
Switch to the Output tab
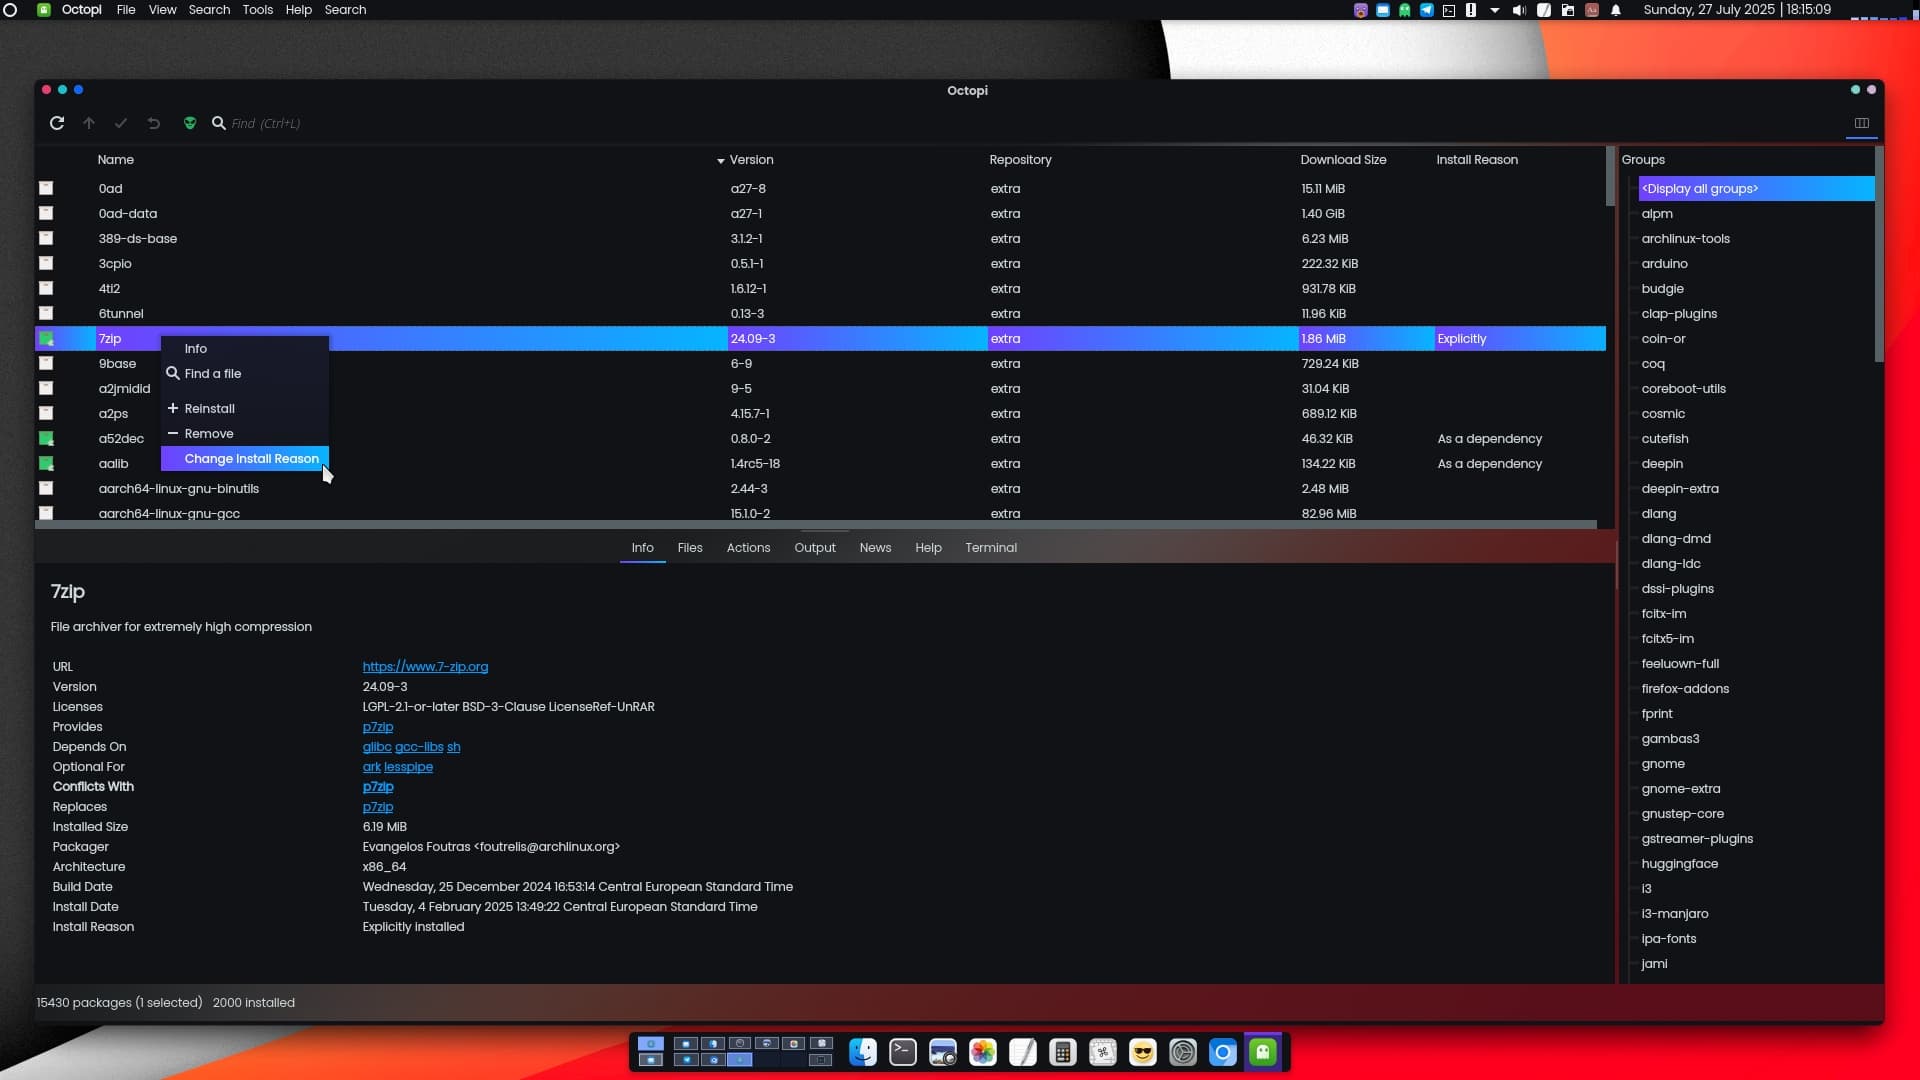pyautogui.click(x=815, y=548)
